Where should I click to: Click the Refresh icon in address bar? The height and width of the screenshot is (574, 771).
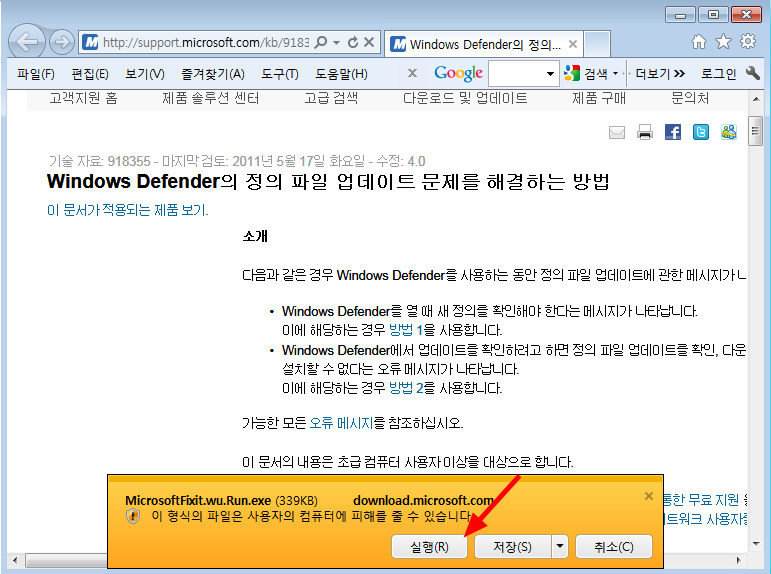click(x=352, y=43)
